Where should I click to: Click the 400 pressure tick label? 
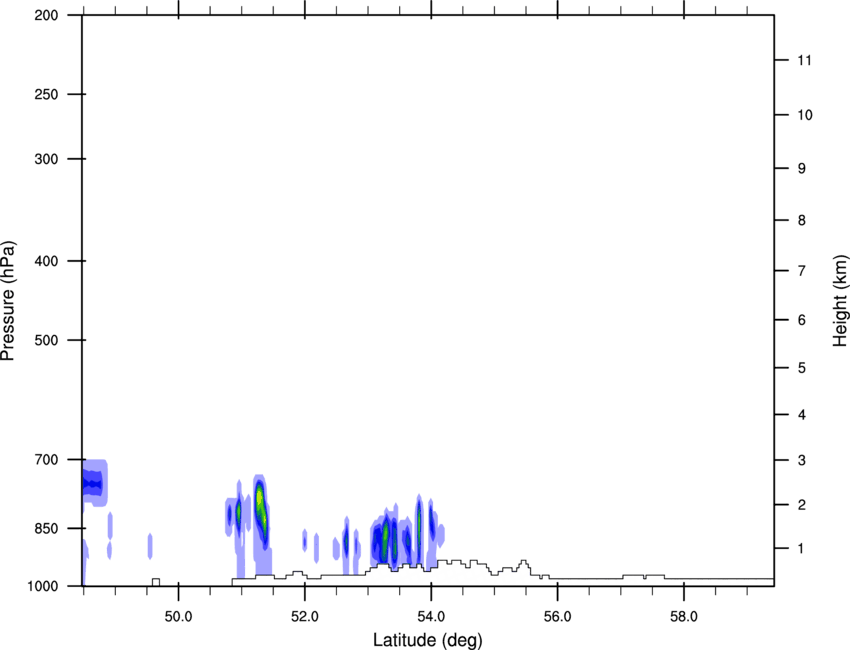point(46,261)
